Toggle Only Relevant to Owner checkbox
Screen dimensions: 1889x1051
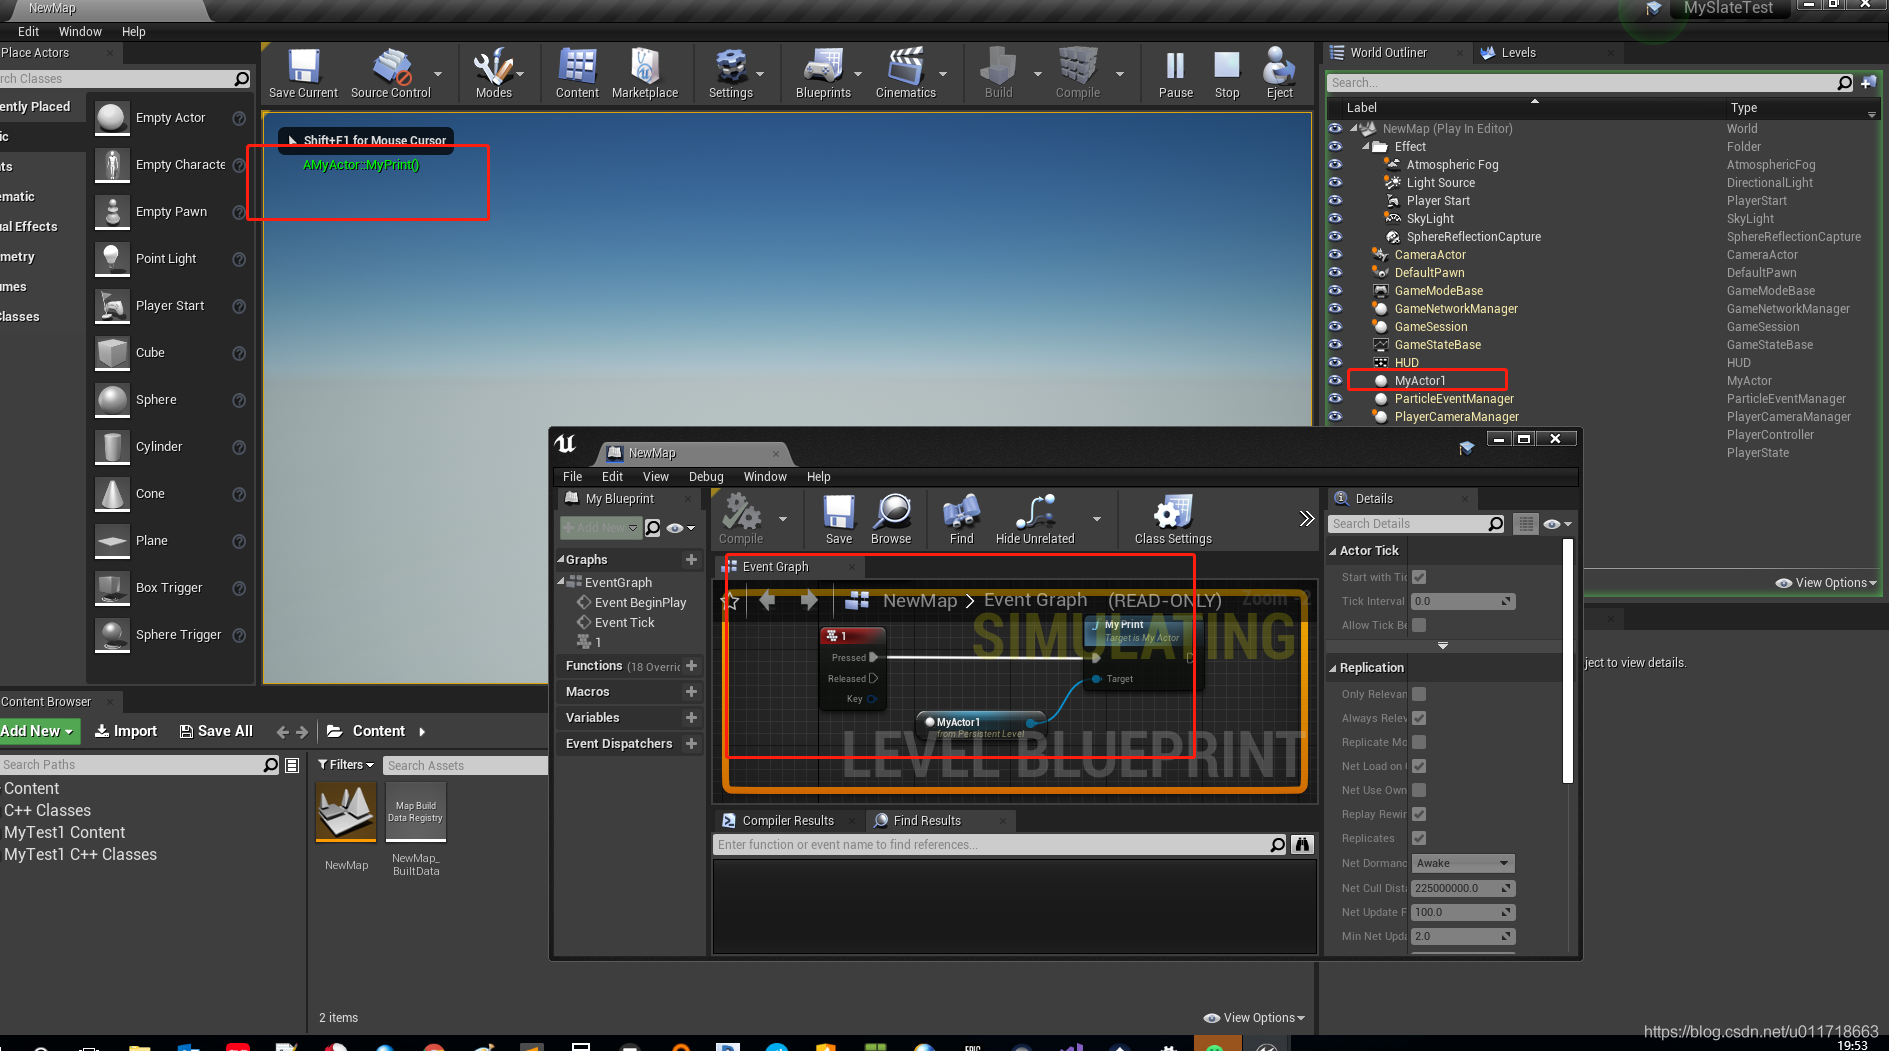click(1419, 694)
